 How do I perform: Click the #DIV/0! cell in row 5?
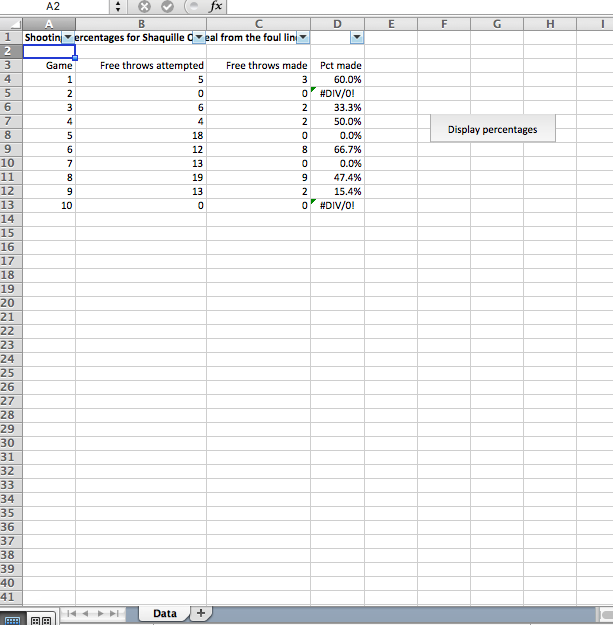pos(337,93)
